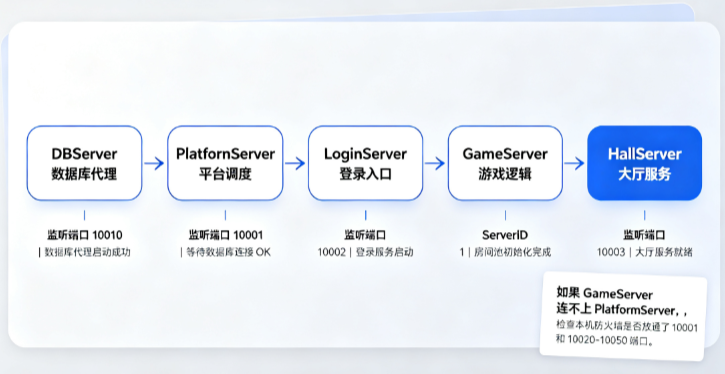Click the 监听端口 10010 label
This screenshot has width=725, height=374.
pyautogui.click(x=85, y=235)
